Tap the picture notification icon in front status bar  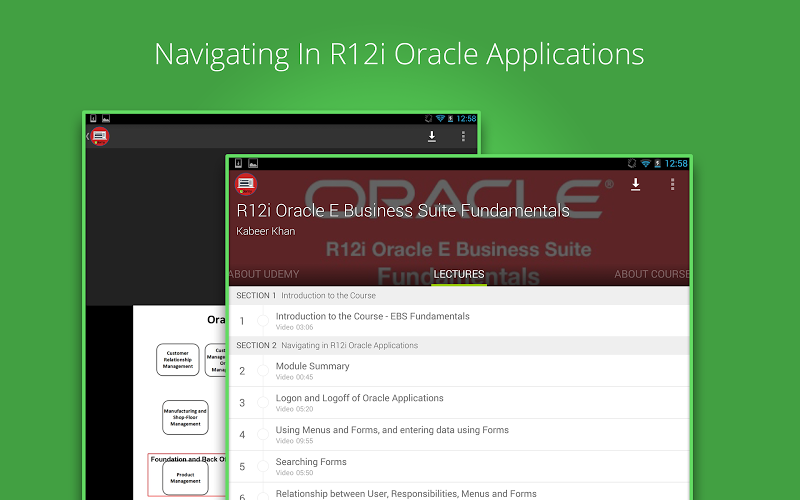click(253, 163)
